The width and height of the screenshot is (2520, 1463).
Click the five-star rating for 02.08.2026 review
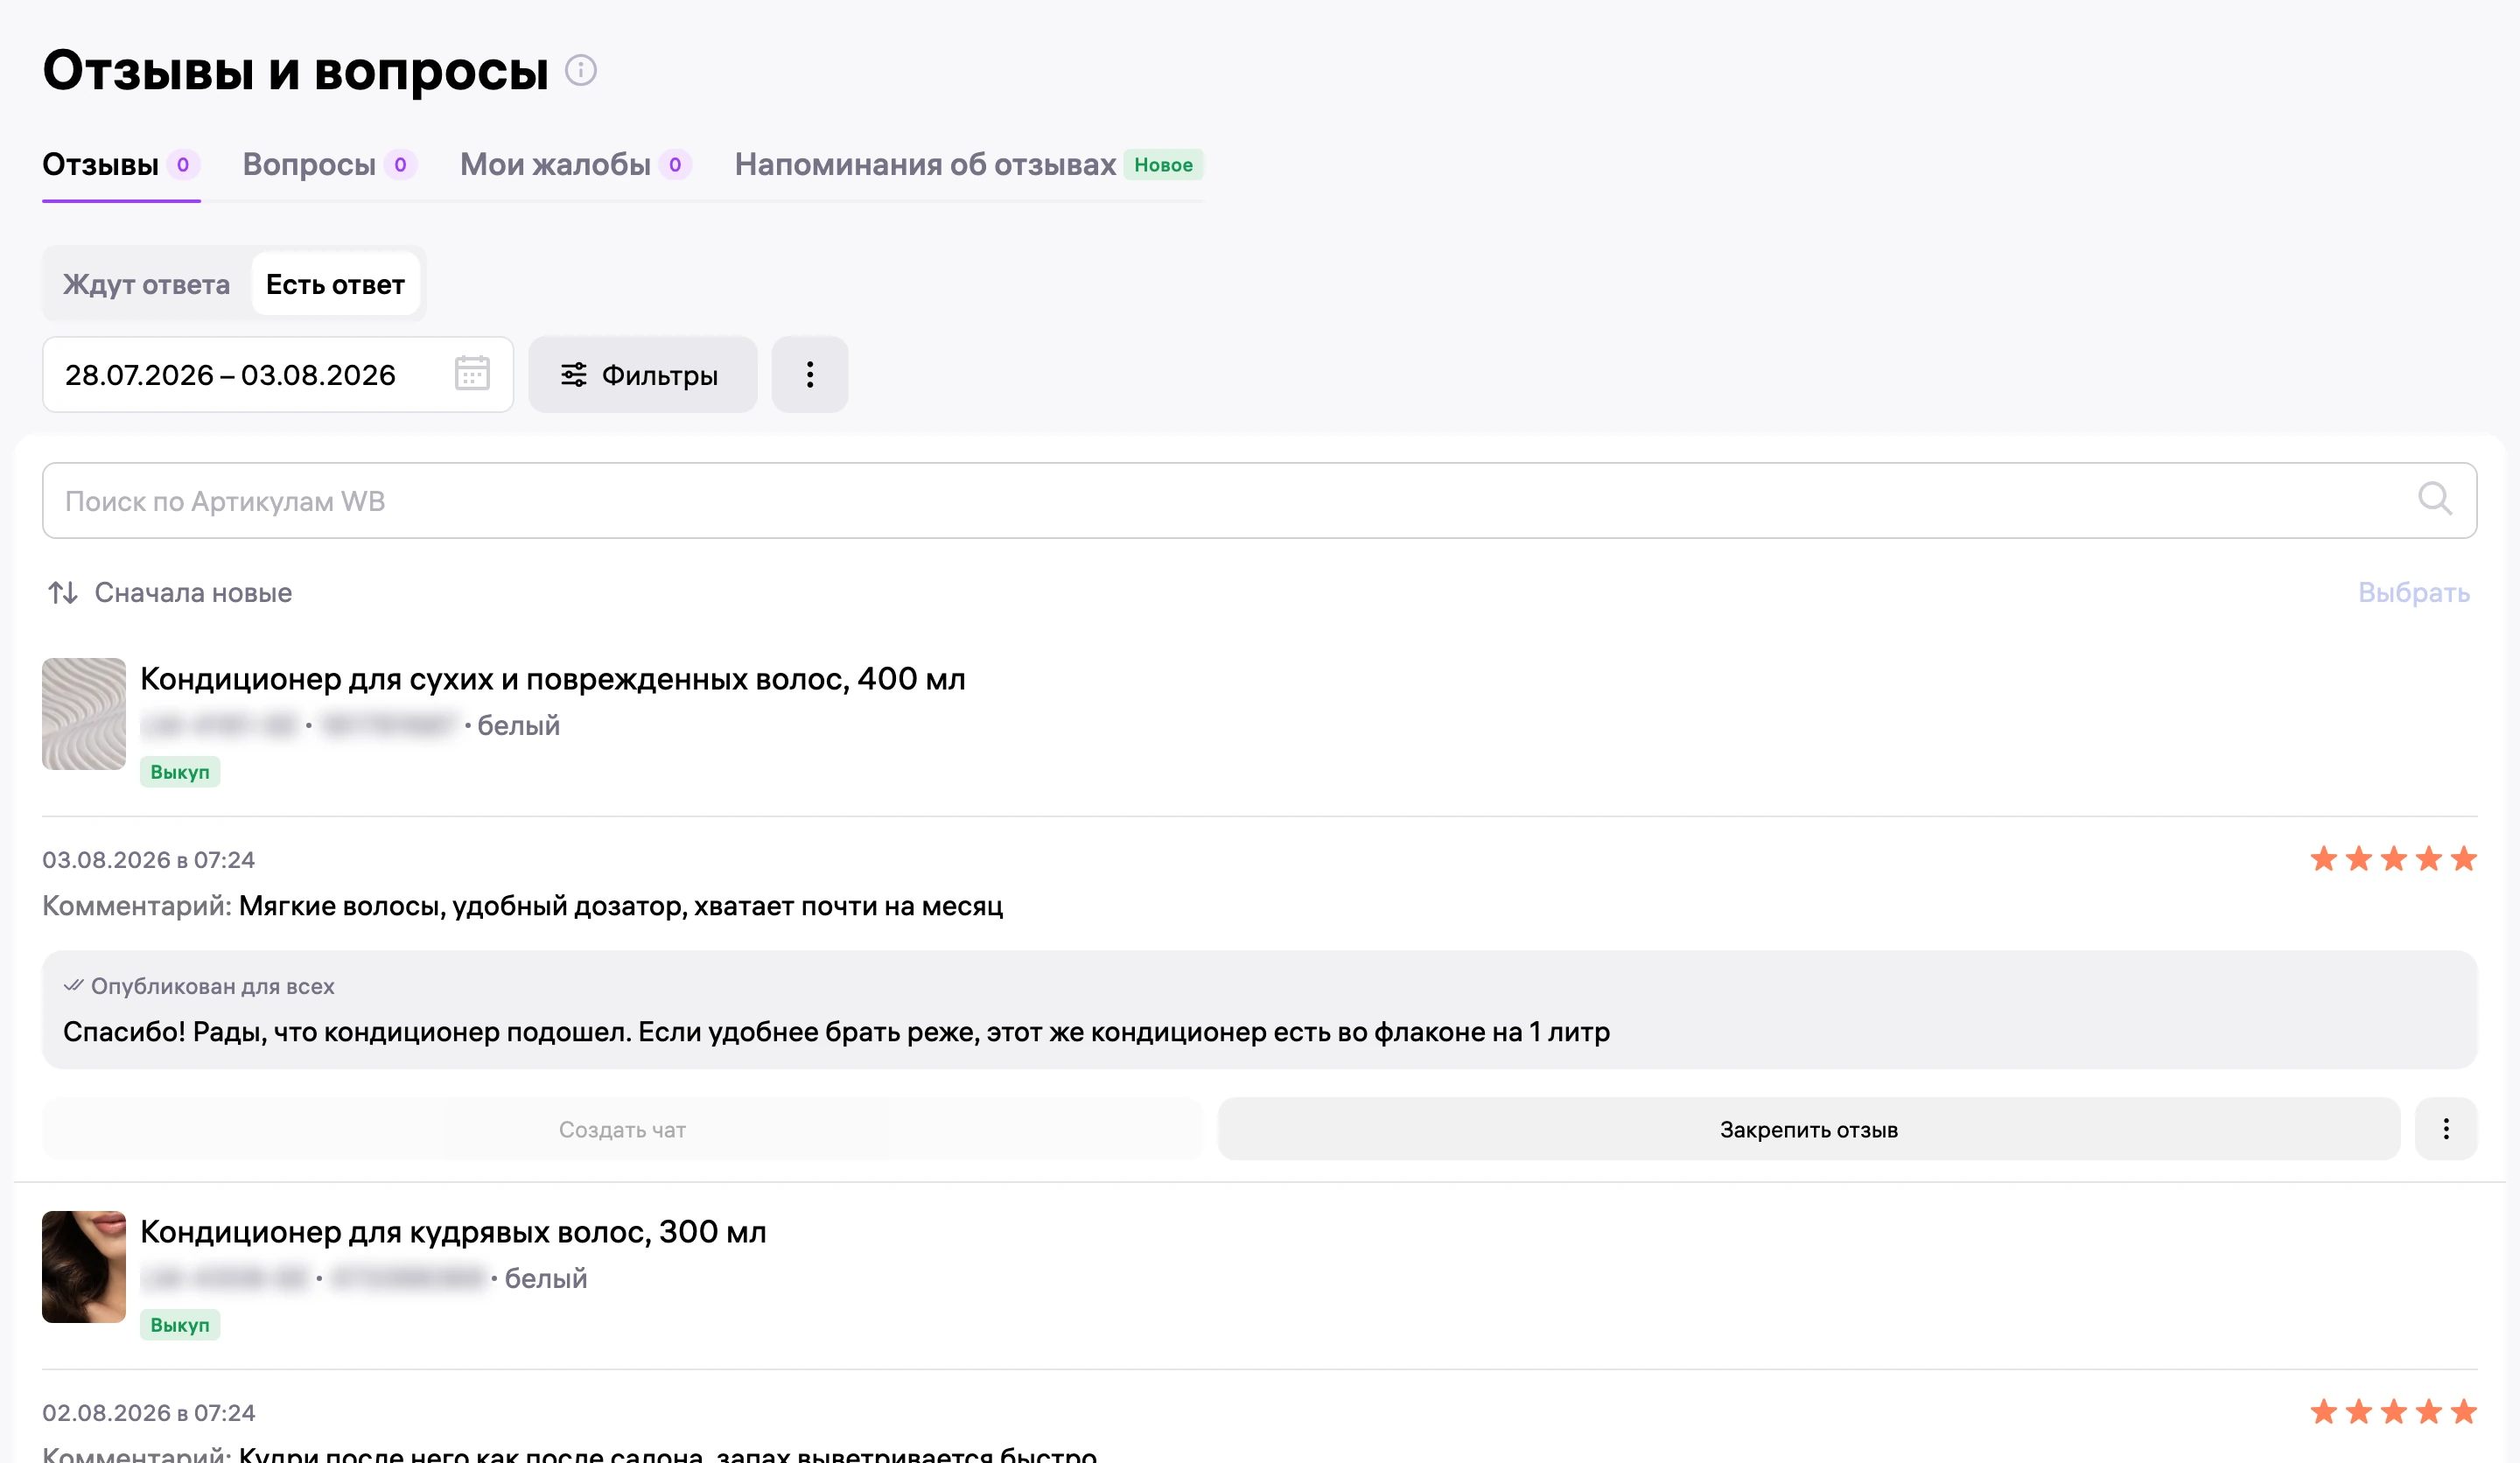(2394, 1411)
